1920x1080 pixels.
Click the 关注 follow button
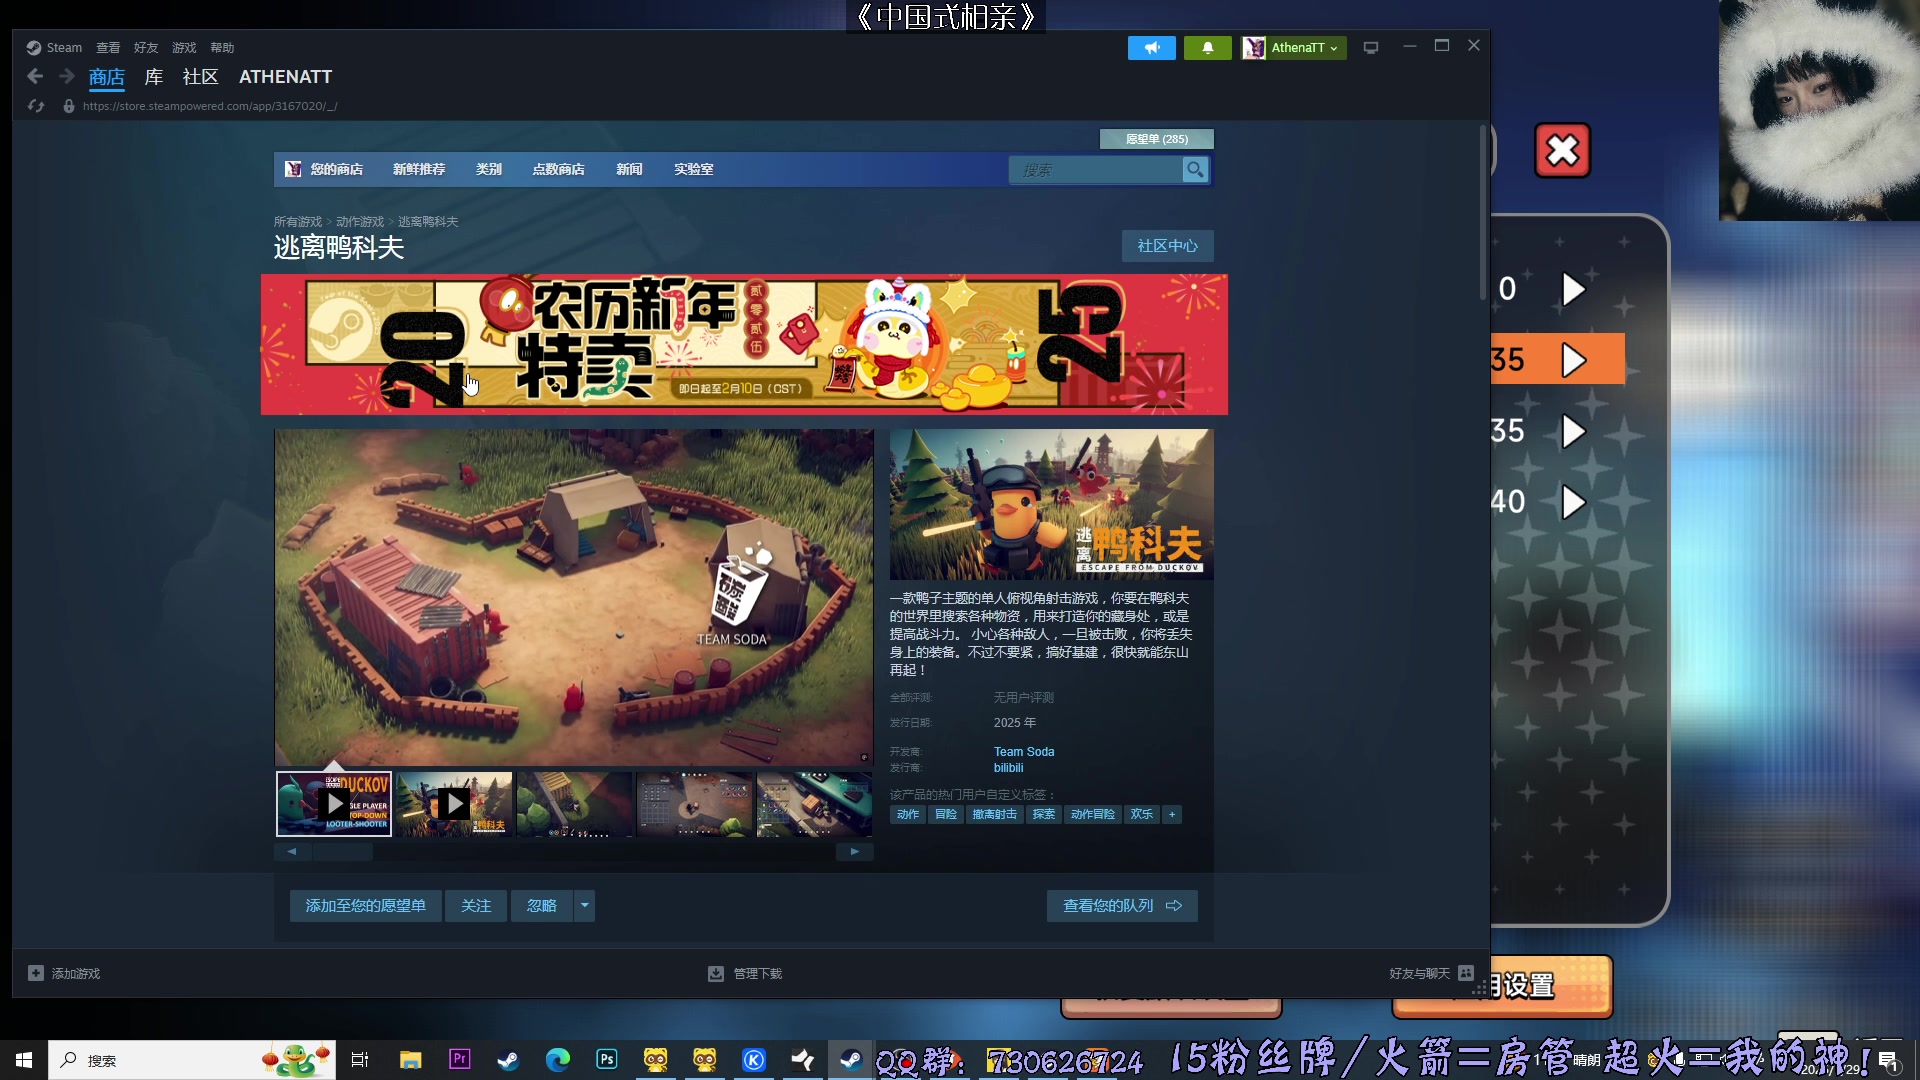[x=476, y=906]
